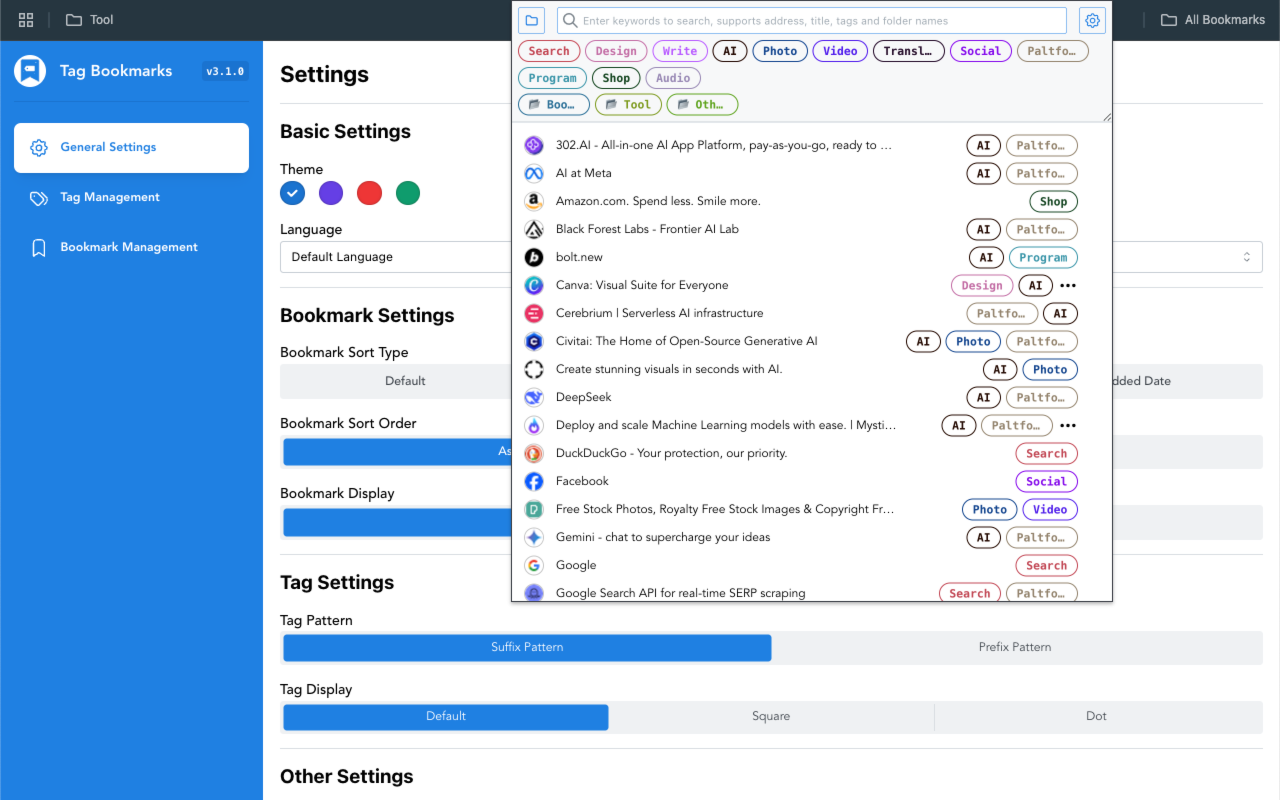Screen dimensions: 1280x800
Task: Click the Tag Bookmarks logo icon
Action: [30, 71]
